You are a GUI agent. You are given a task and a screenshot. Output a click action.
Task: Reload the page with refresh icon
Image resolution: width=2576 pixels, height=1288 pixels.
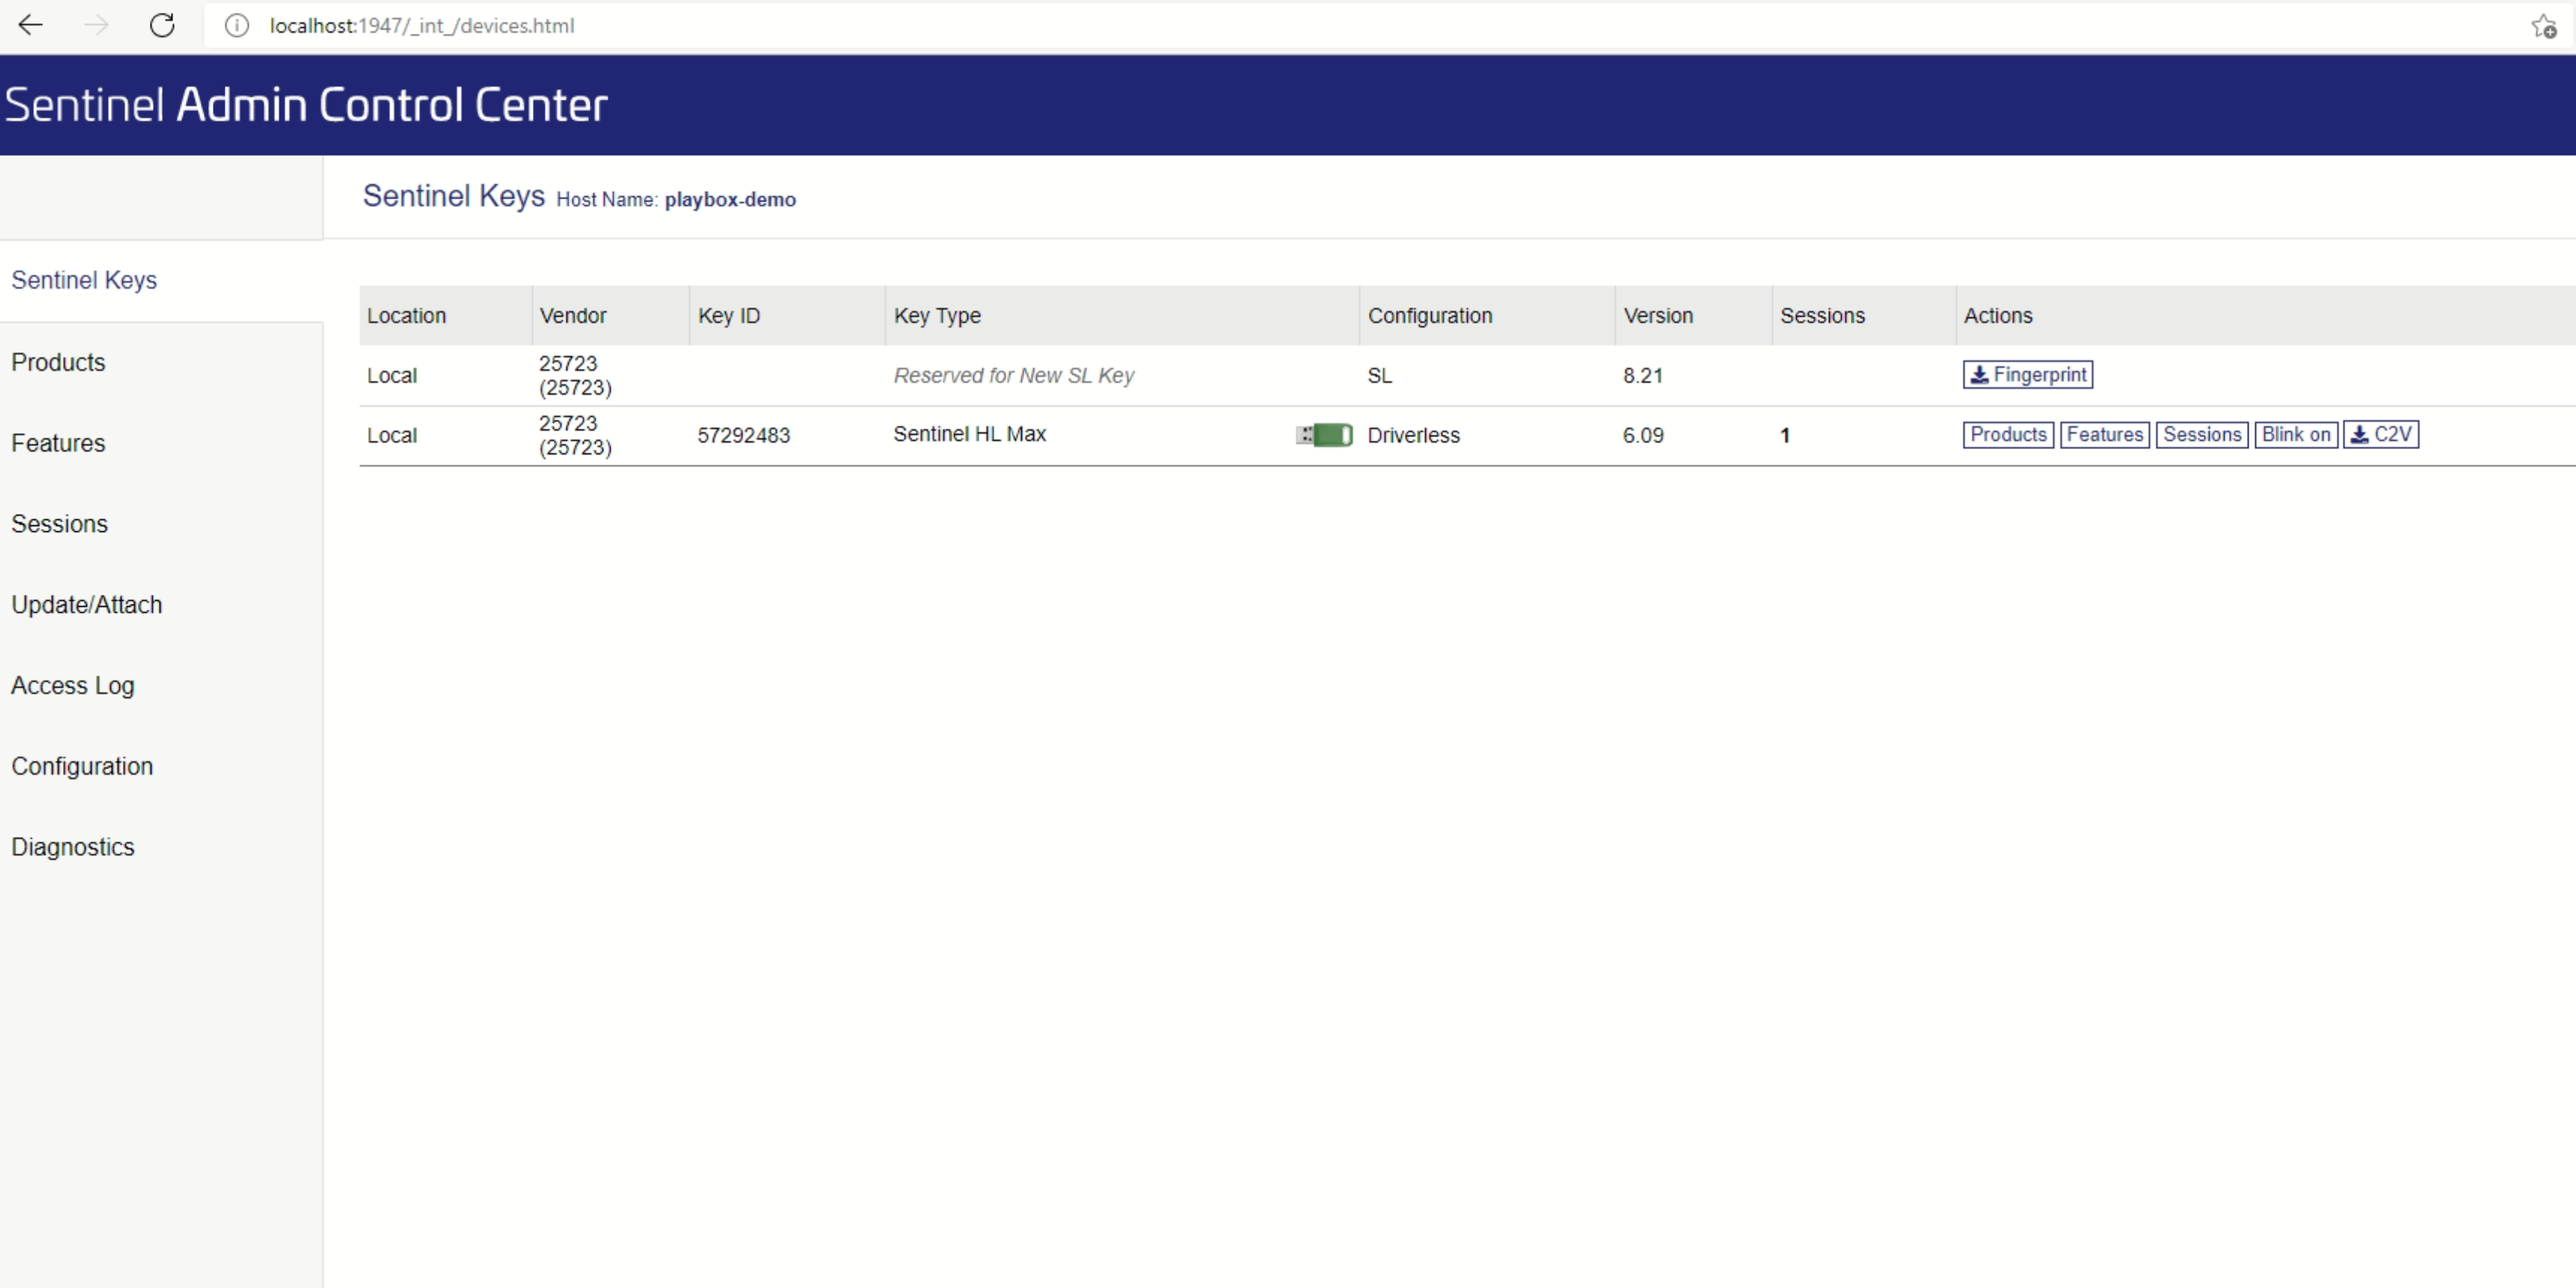click(162, 25)
